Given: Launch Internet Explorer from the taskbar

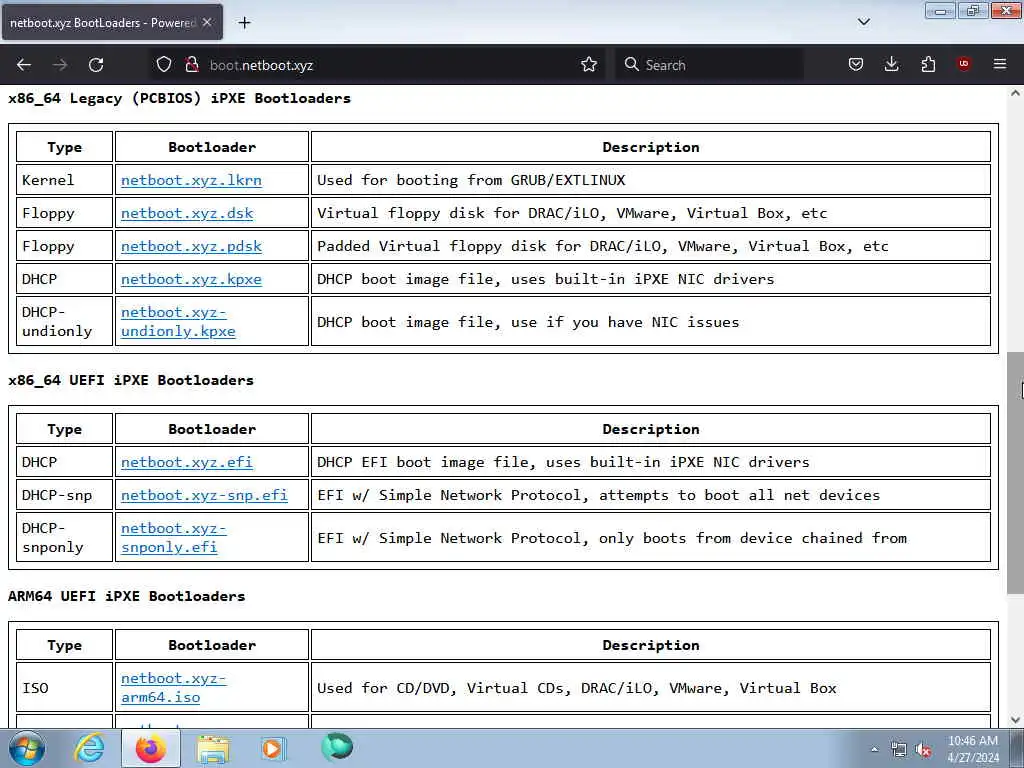Looking at the screenshot, I should (x=89, y=748).
